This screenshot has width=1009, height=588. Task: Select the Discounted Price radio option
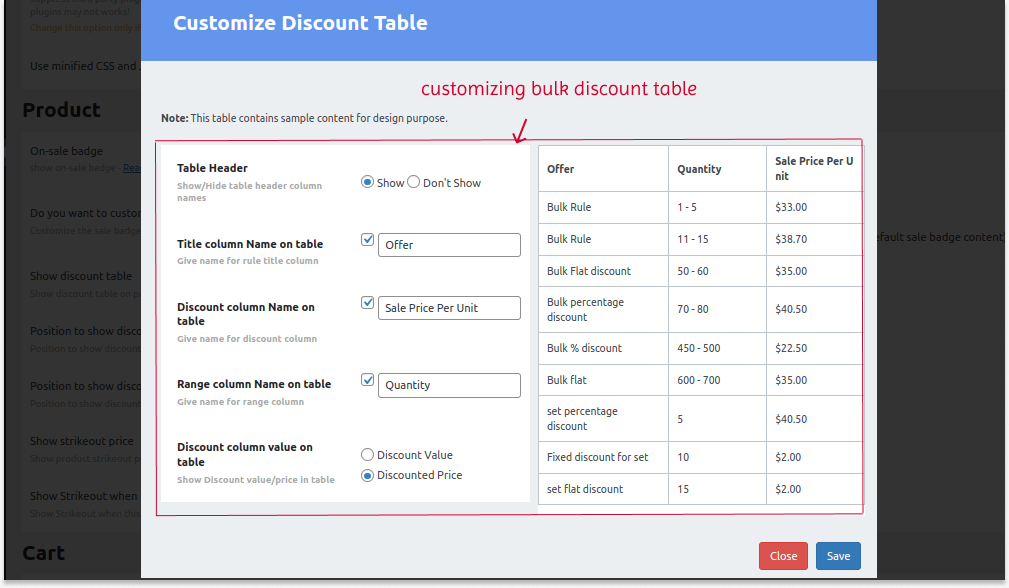(367, 475)
